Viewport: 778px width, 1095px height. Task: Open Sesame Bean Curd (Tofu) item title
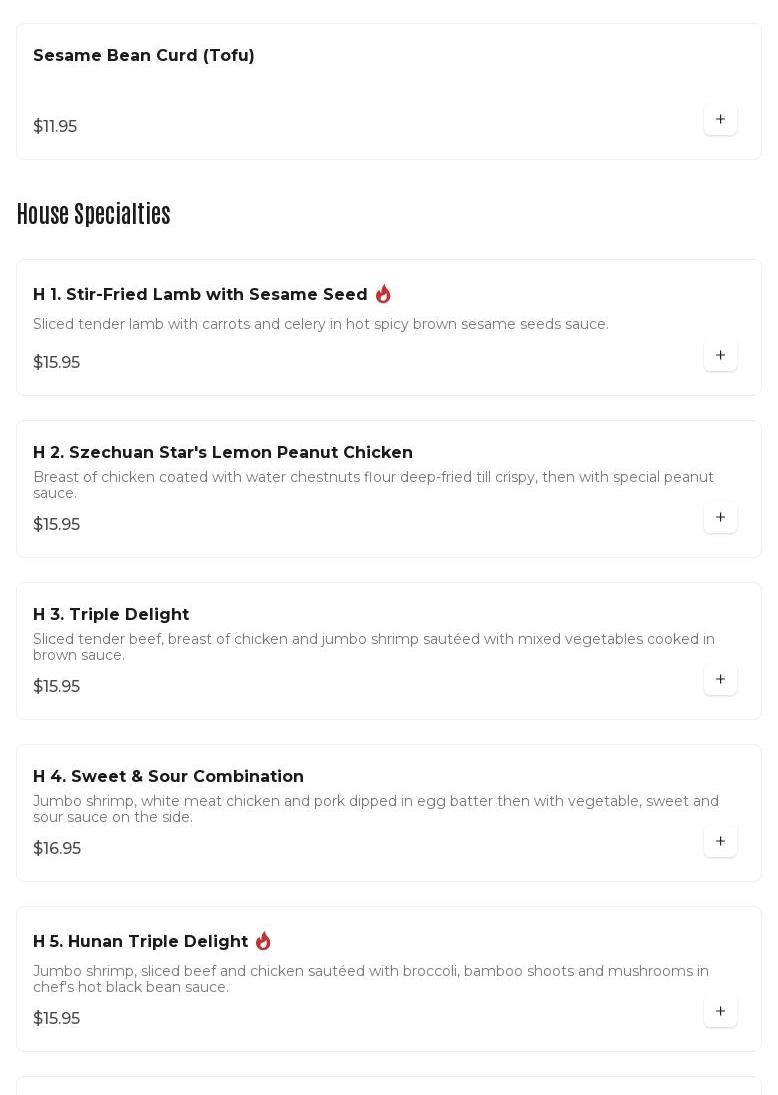[x=144, y=55]
